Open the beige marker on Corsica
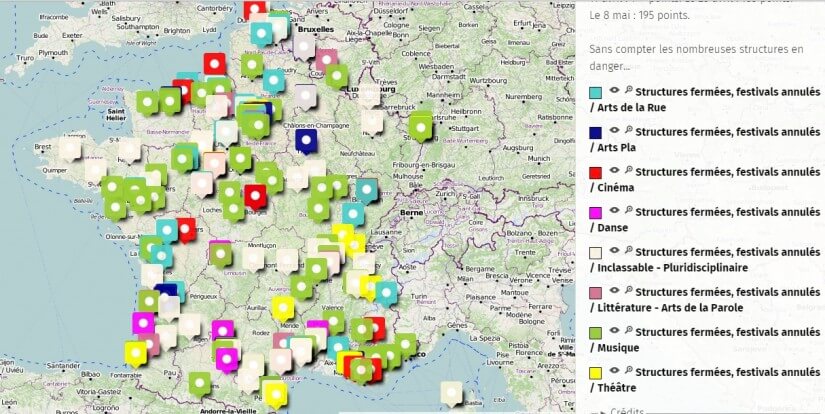Image resolution: width=825 pixels, height=414 pixels. 451,393
